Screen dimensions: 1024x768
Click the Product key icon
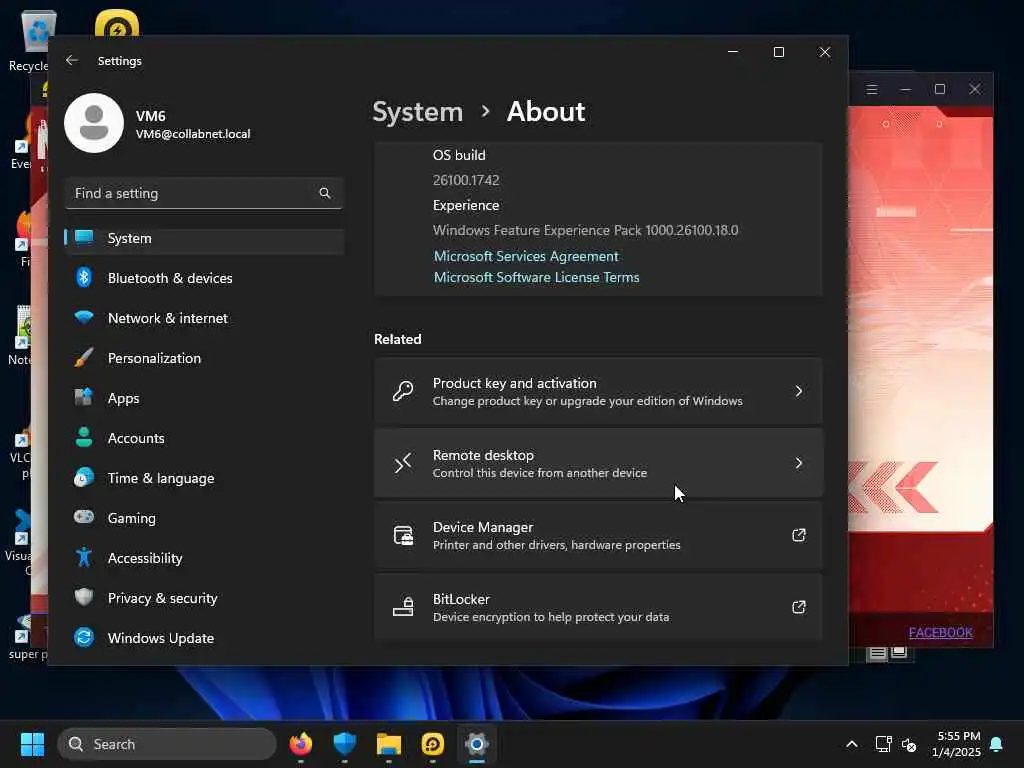click(403, 391)
